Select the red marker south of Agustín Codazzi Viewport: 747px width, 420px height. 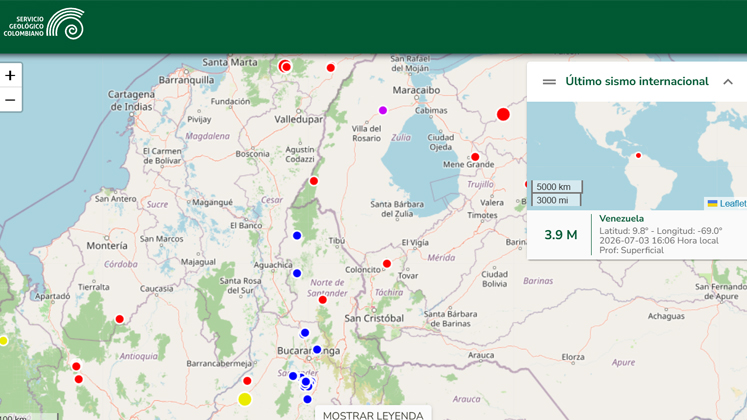click(x=313, y=181)
